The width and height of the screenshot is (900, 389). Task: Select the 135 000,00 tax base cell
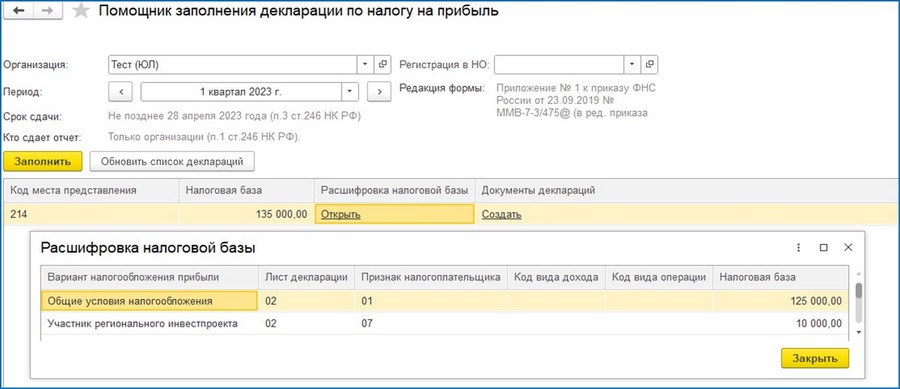[x=247, y=215]
